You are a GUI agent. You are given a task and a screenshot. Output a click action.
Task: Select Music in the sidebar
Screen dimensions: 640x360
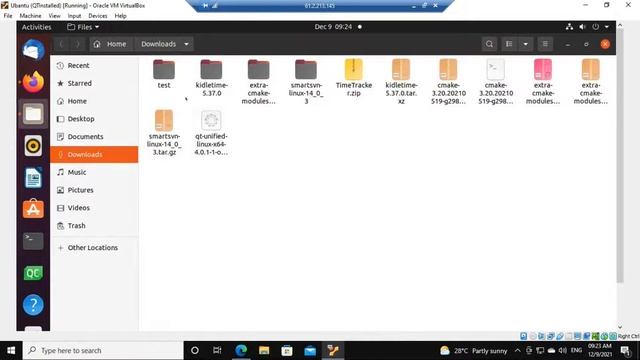pyautogui.click(x=94, y=172)
